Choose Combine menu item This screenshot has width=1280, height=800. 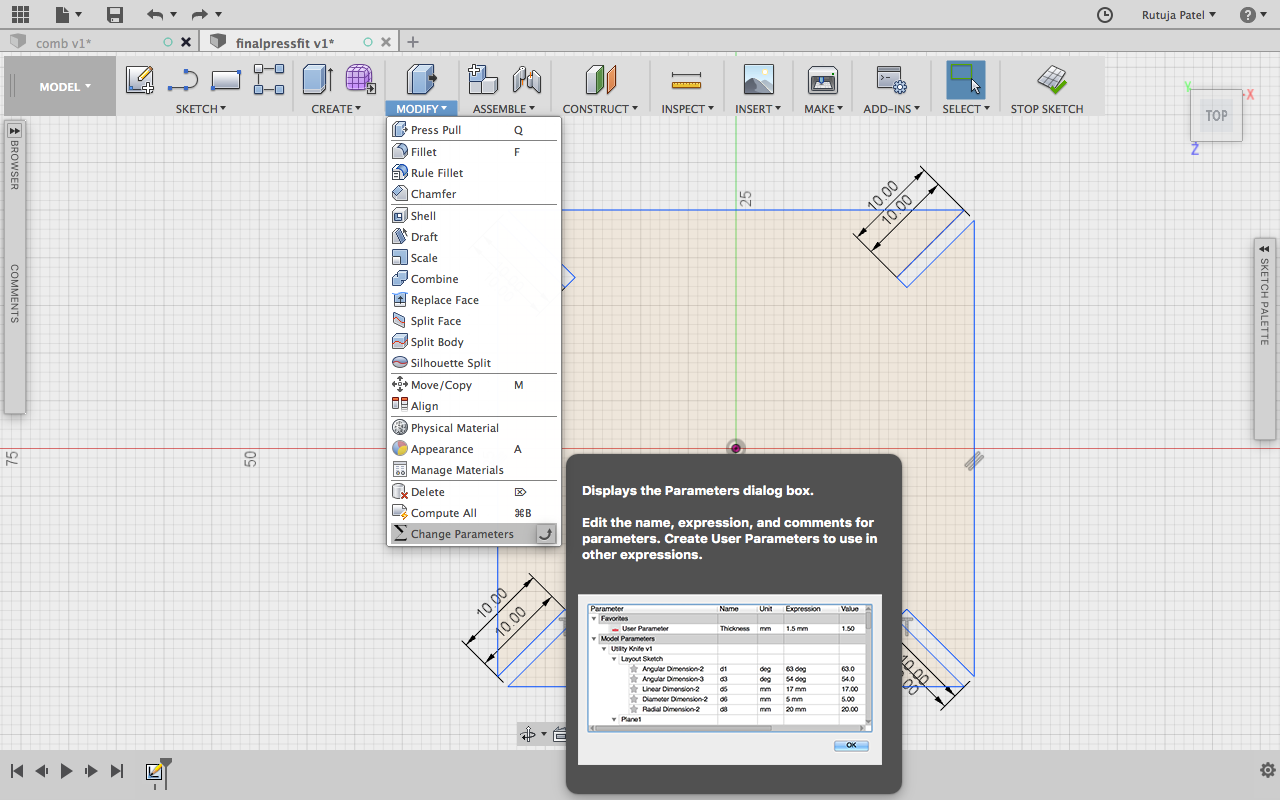tap(474, 279)
